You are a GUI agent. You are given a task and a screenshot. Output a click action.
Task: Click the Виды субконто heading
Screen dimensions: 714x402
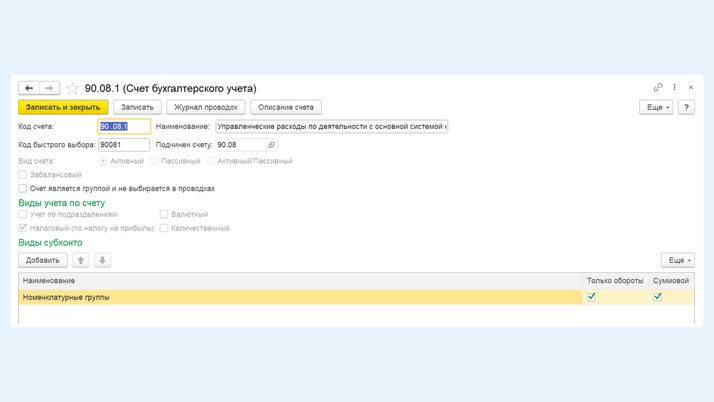point(50,243)
